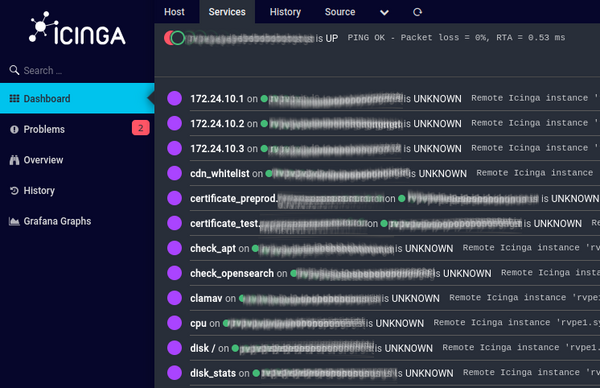This screenshot has width=600, height=388.
Task: Click green host dot in check_apt row
Action: point(255,249)
